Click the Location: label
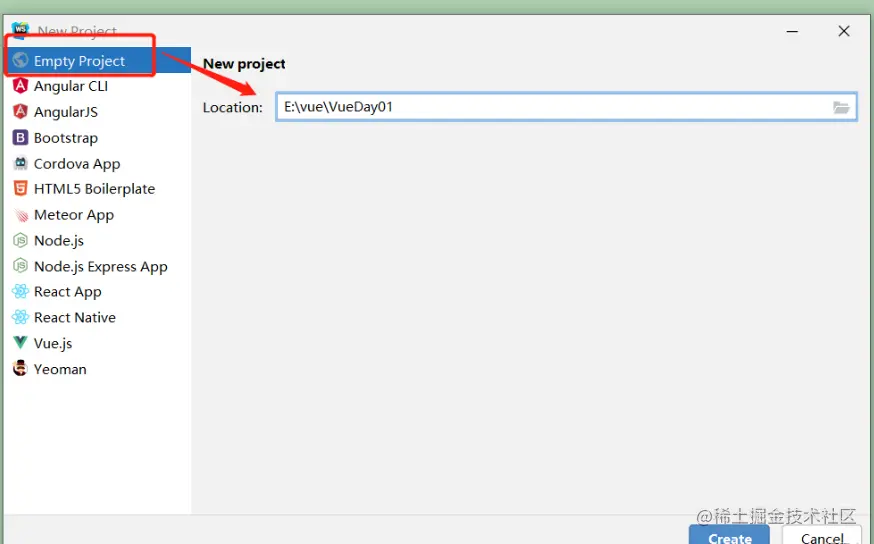Viewport: 874px width, 544px height. tap(232, 107)
